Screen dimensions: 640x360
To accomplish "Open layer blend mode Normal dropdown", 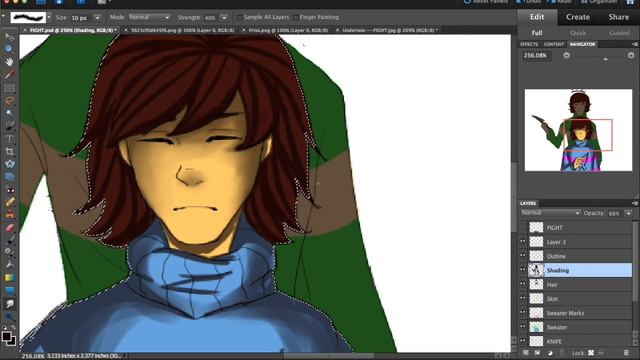I will (x=550, y=213).
